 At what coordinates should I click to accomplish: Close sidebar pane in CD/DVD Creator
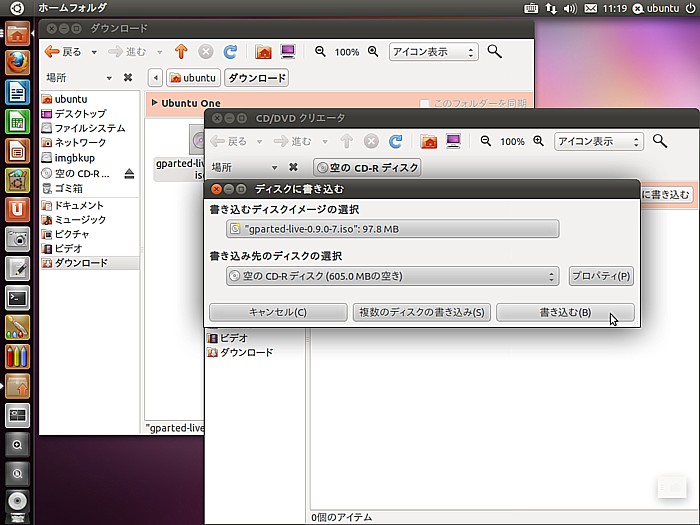pos(293,167)
